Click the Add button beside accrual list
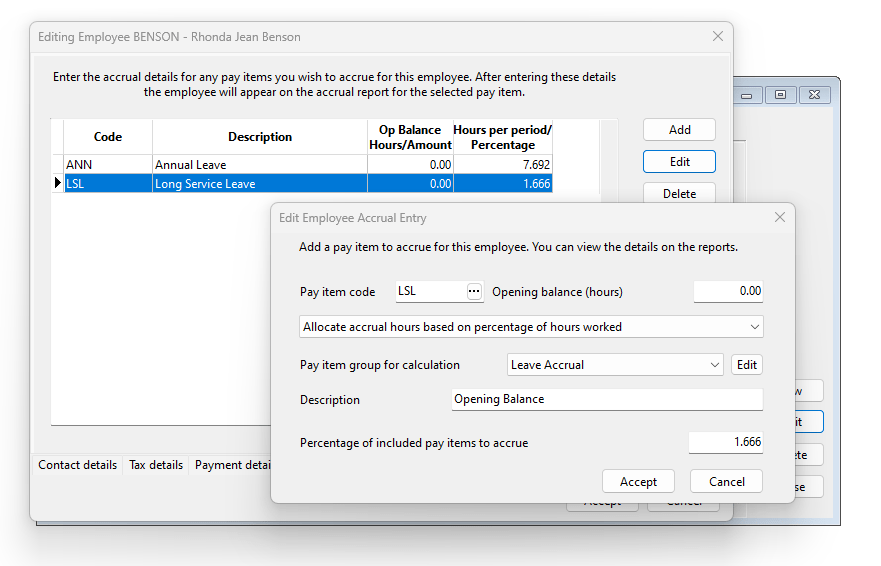This screenshot has width=881, height=566. pyautogui.click(x=679, y=130)
